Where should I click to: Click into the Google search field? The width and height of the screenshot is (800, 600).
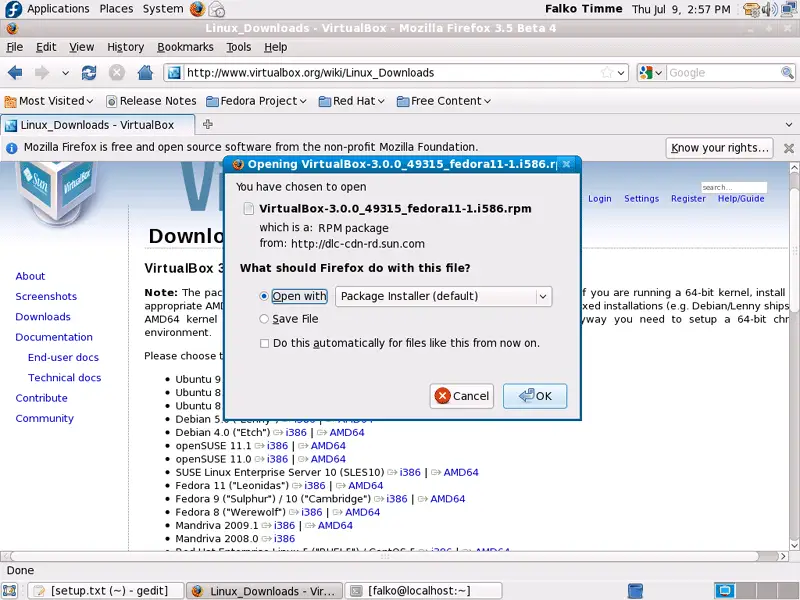[x=723, y=73]
